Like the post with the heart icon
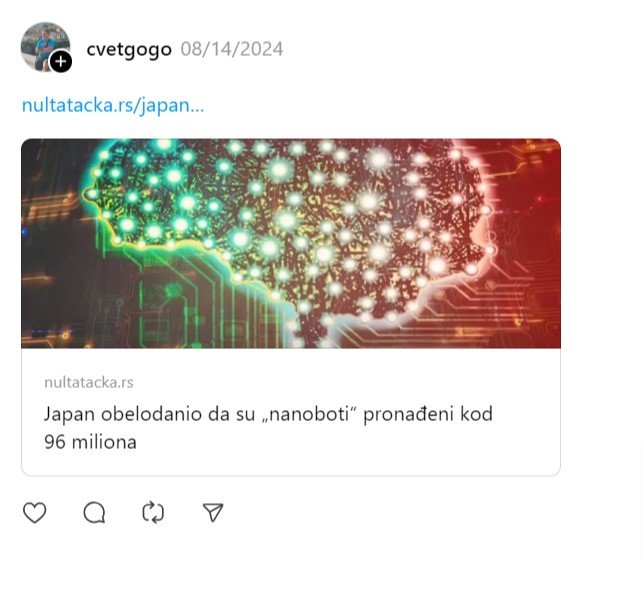This screenshot has height=595, width=642. click(34, 512)
